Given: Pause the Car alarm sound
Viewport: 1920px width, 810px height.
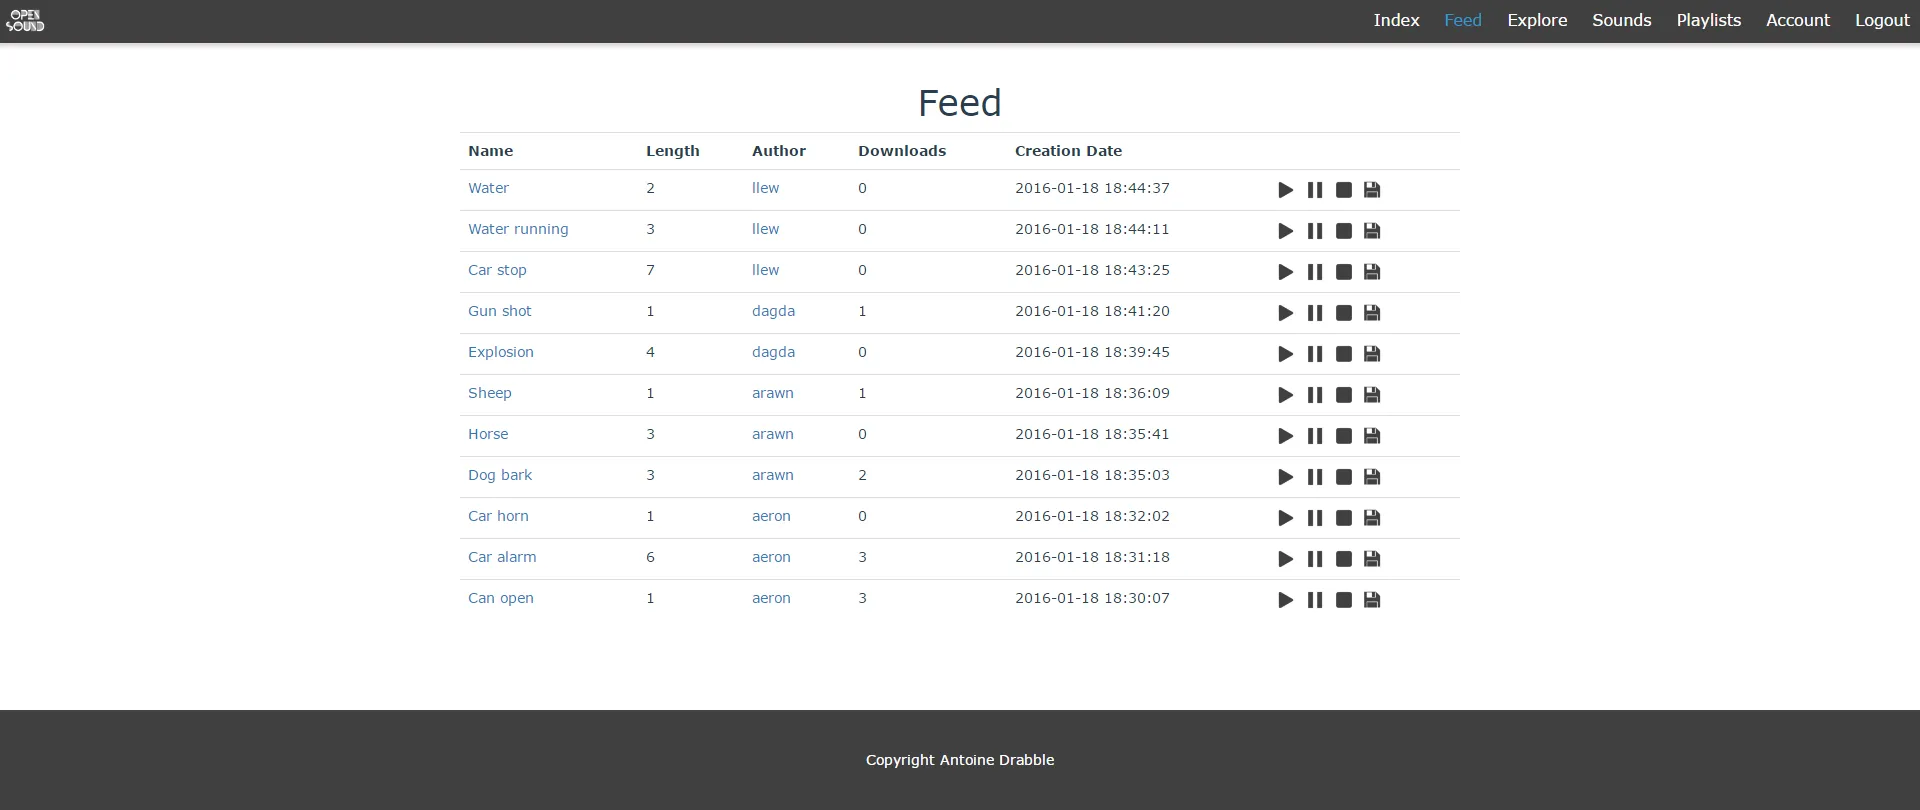Looking at the screenshot, I should point(1315,559).
